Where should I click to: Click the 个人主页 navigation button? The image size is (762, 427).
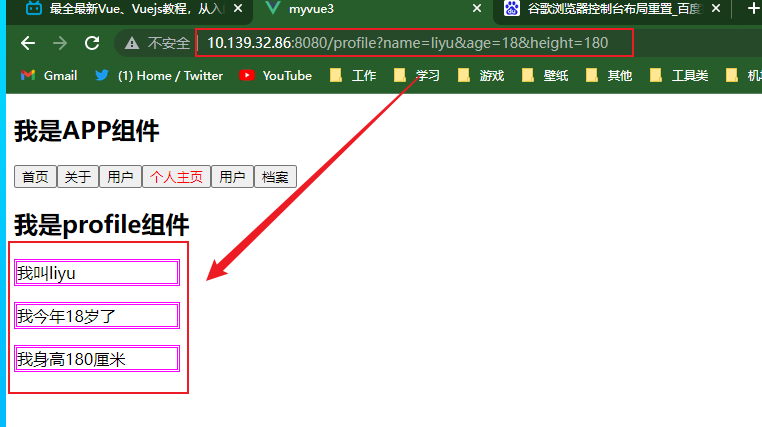(x=176, y=176)
